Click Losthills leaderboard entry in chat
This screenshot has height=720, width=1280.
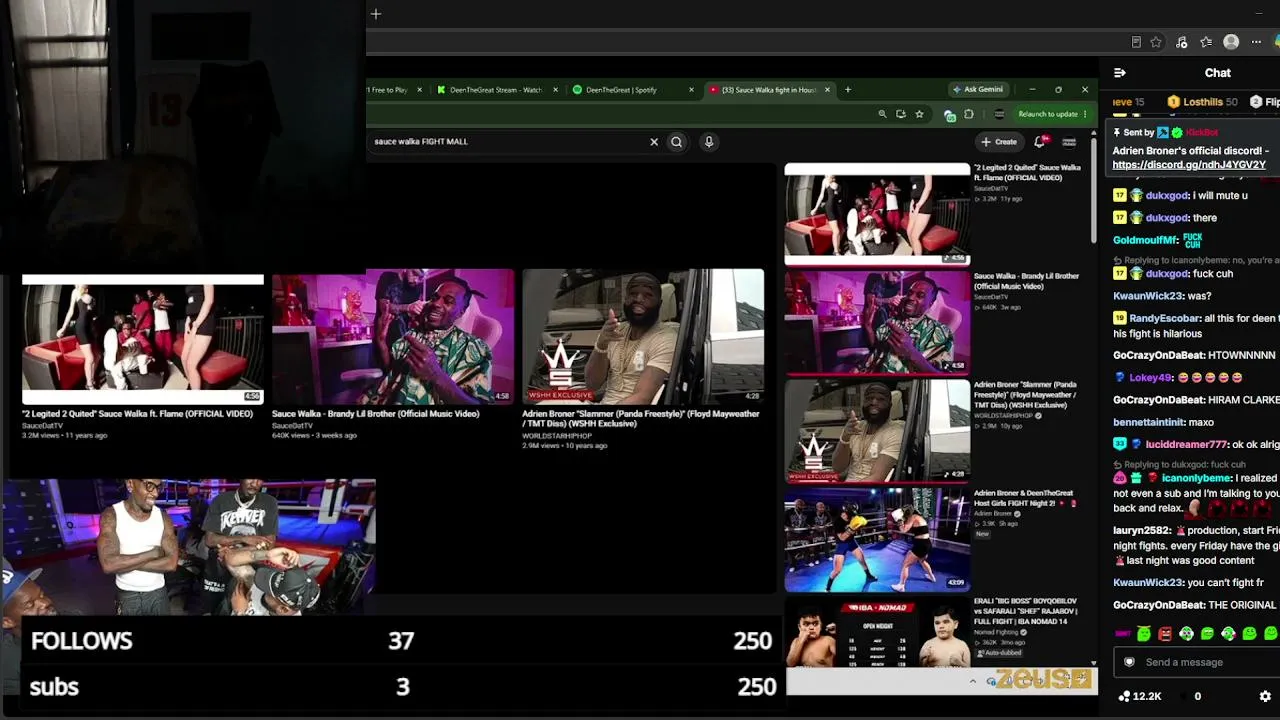pyautogui.click(x=1202, y=102)
